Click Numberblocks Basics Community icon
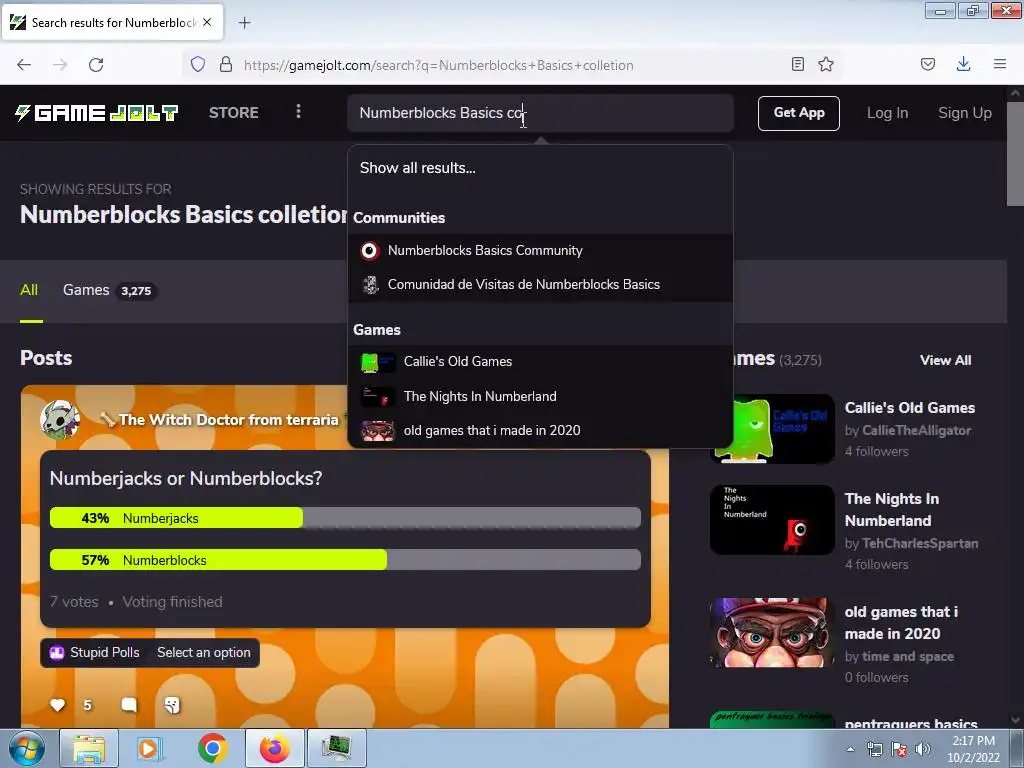 [x=370, y=251]
